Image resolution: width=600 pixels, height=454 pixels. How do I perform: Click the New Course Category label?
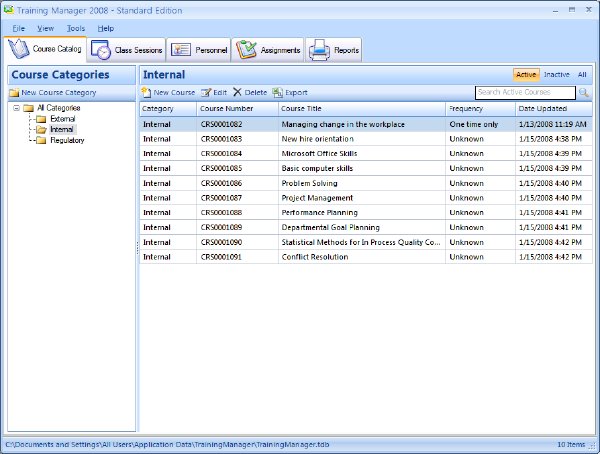59,93
